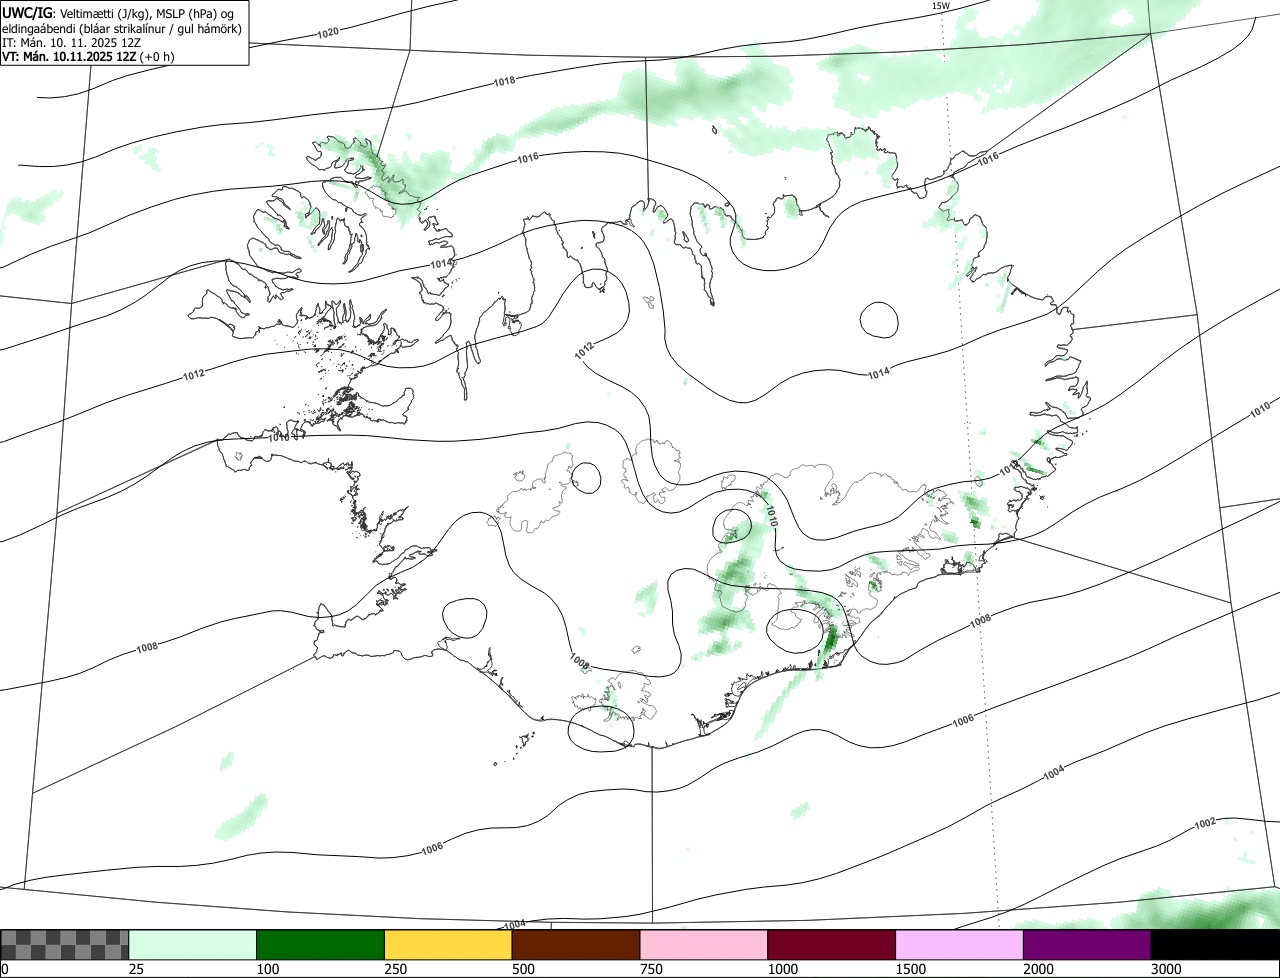Choose the light purple 1500–2000 legend swatch
The width and height of the screenshot is (1280, 978).
(959, 944)
